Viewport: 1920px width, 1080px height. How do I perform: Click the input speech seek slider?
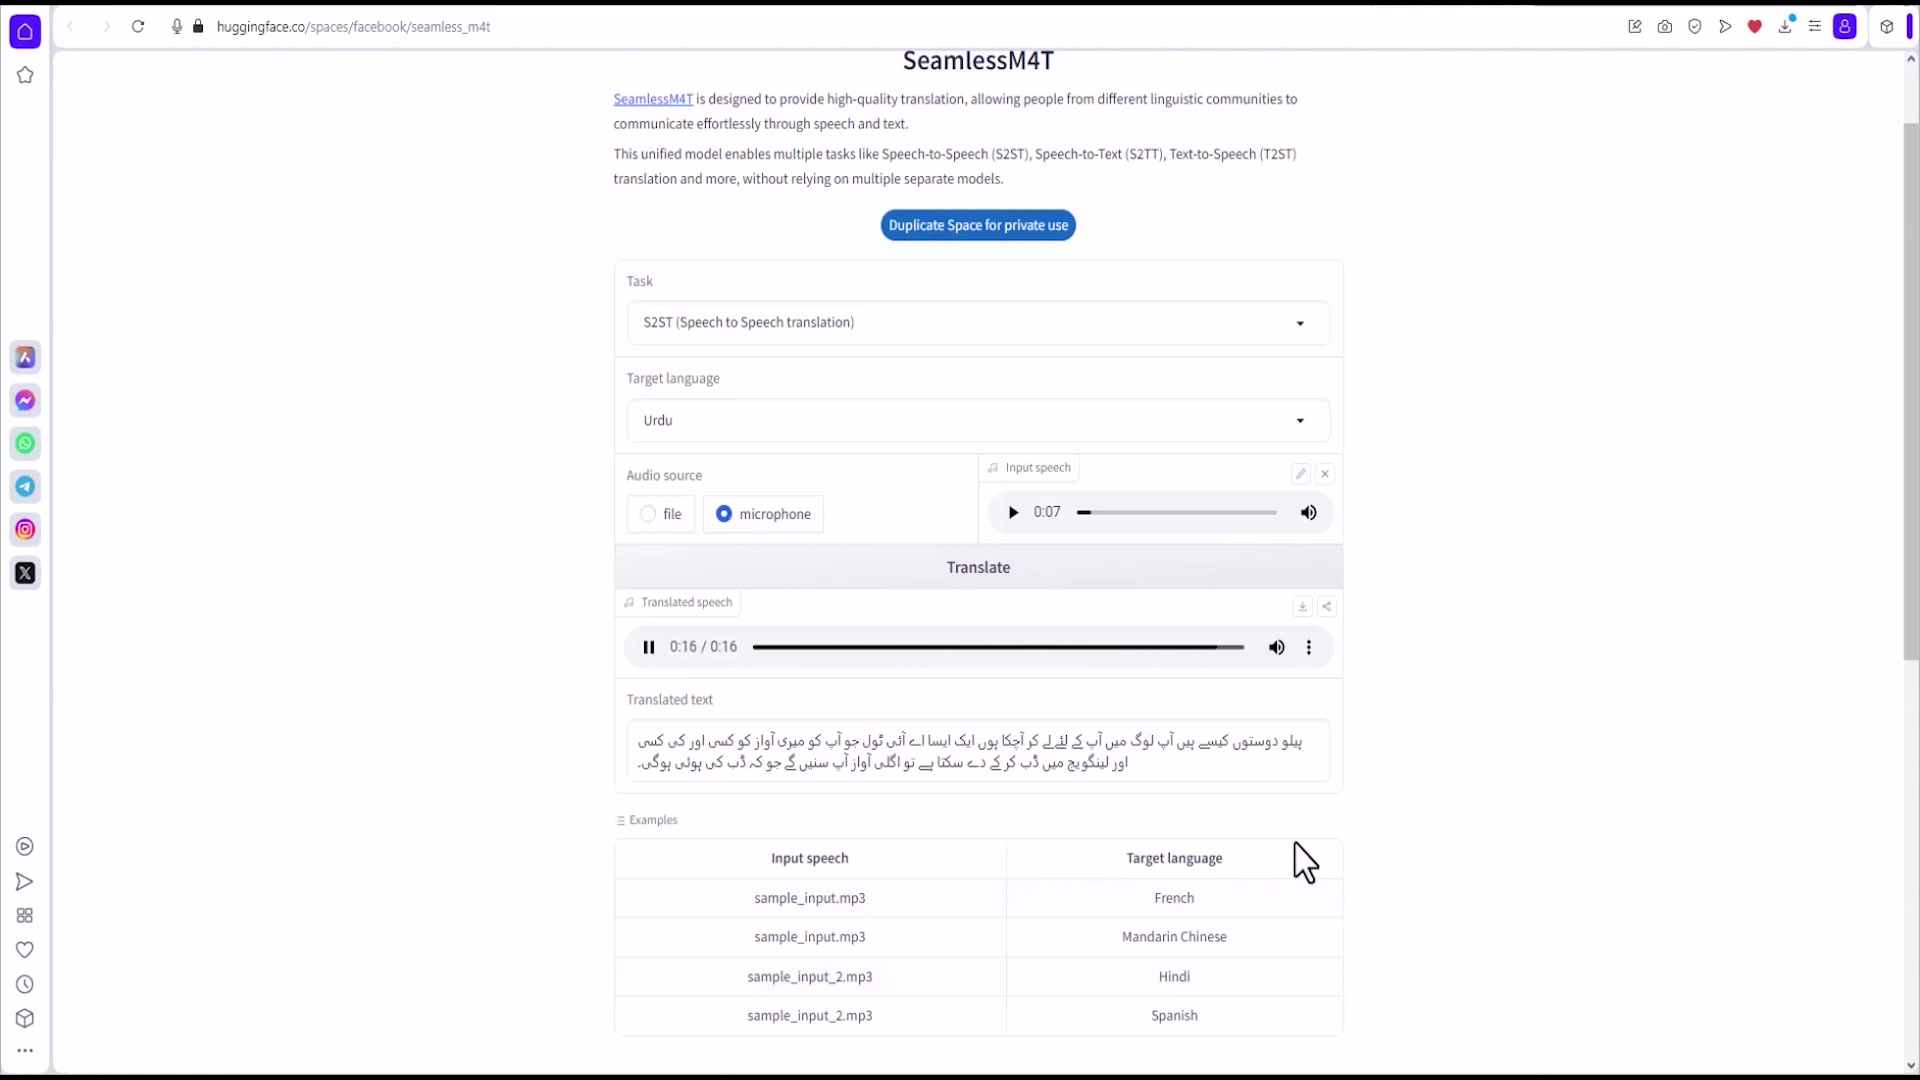pyautogui.click(x=1177, y=513)
